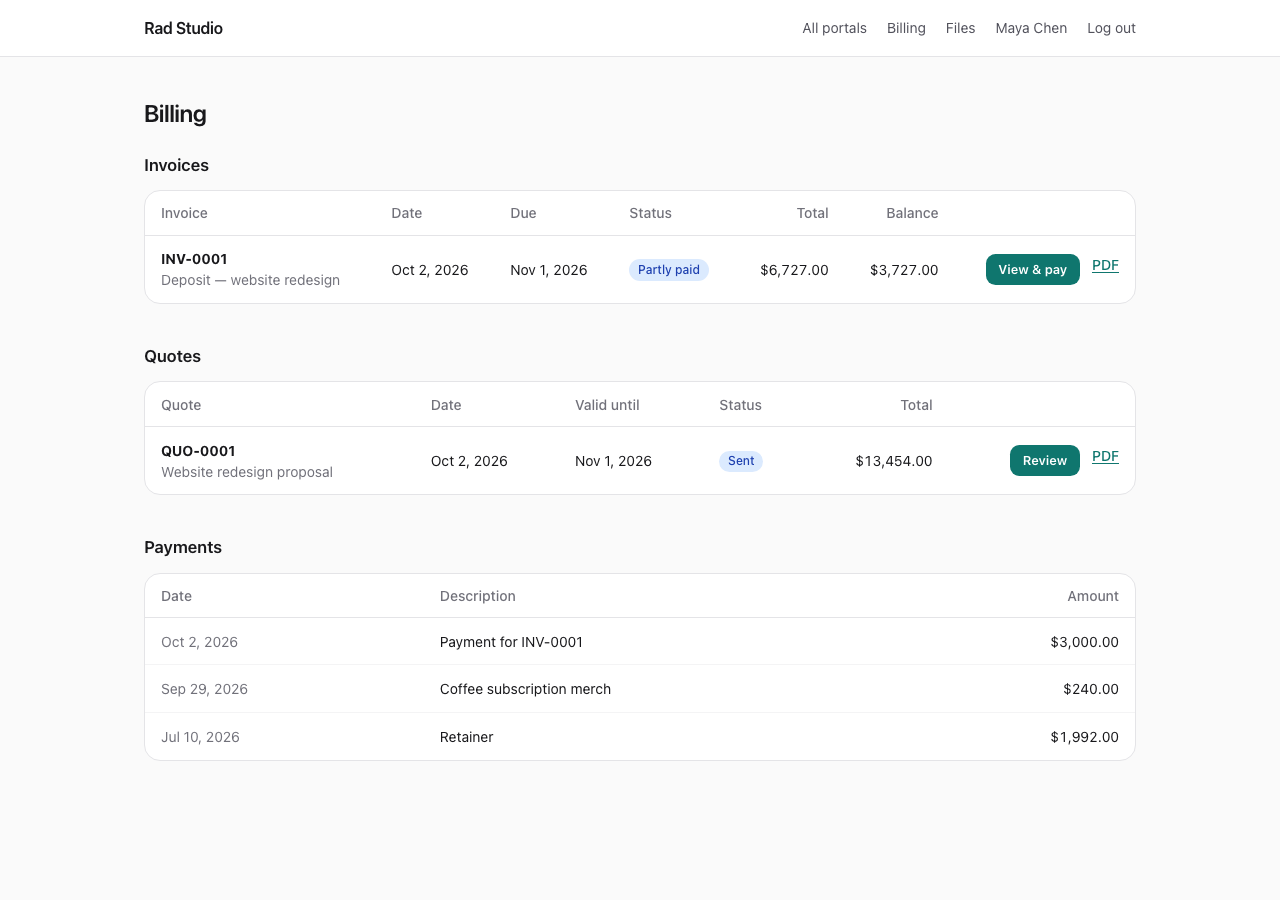1280x900 pixels.
Task: Click the Coffee subscription merch payment row
Action: pos(640,689)
